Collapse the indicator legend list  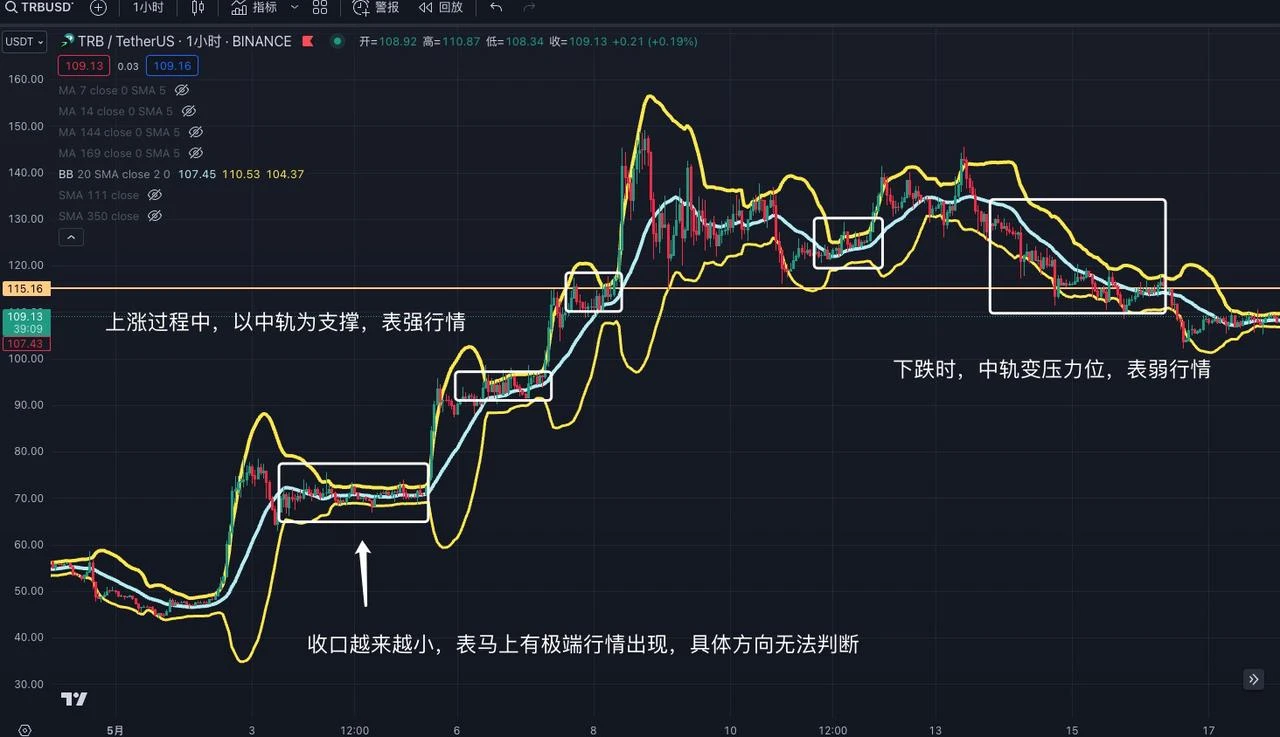pos(71,236)
